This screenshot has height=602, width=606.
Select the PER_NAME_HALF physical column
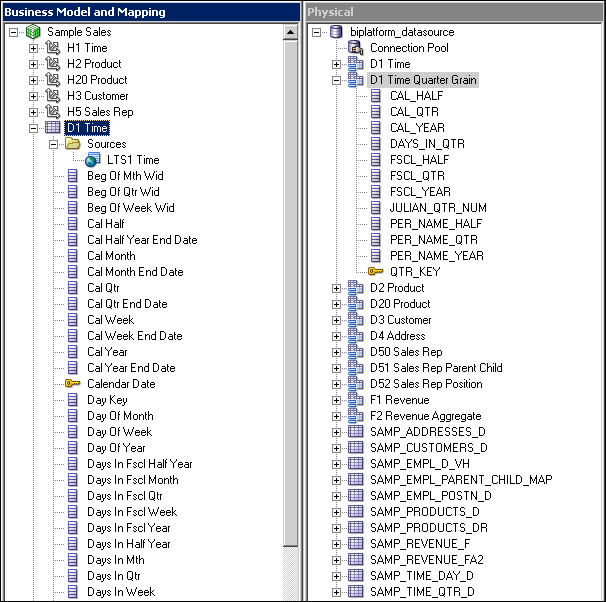point(436,224)
